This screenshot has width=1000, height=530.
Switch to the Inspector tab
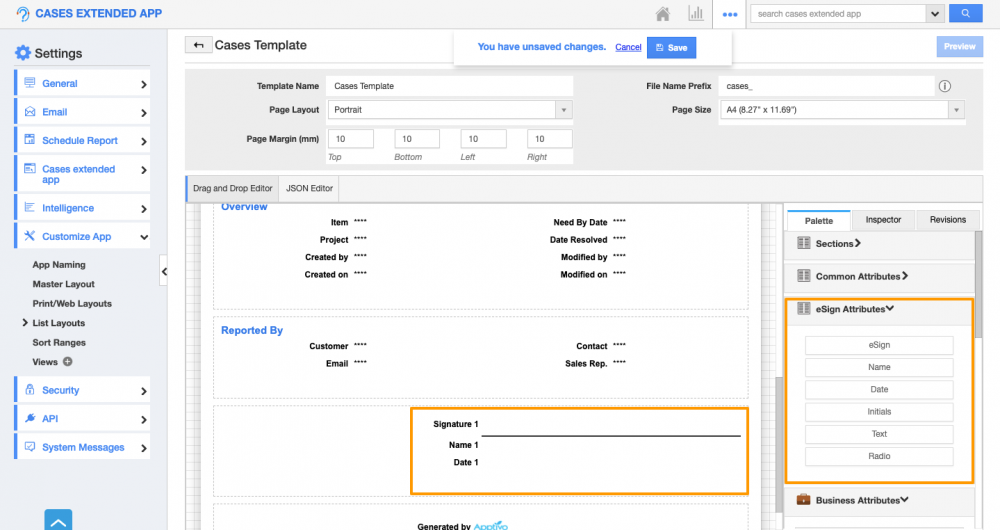click(x=883, y=220)
